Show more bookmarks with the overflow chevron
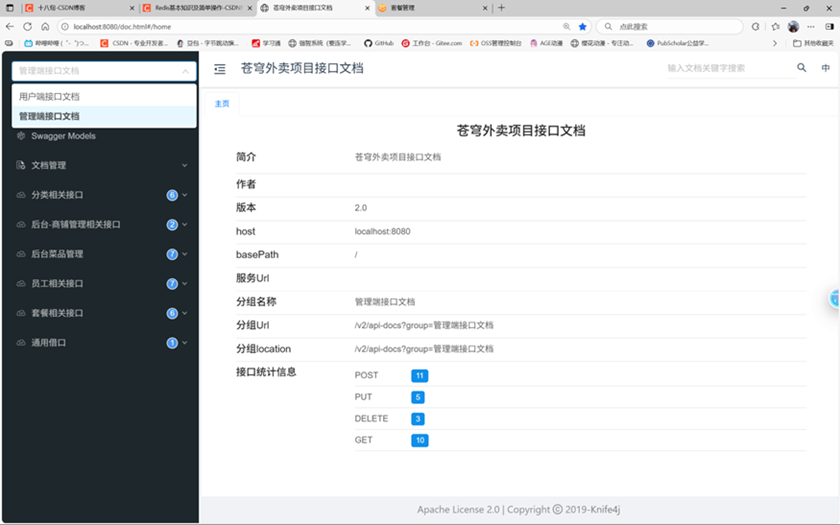 [x=775, y=43]
